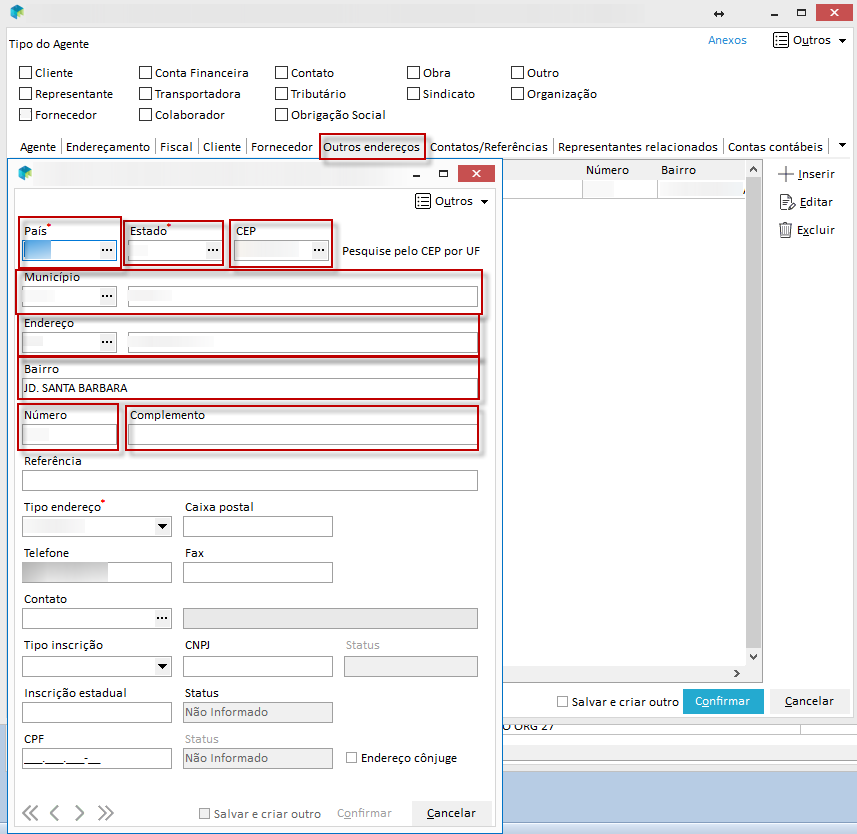
Task: Tick the Endereço cônjuge checkbox
Action: click(x=351, y=758)
